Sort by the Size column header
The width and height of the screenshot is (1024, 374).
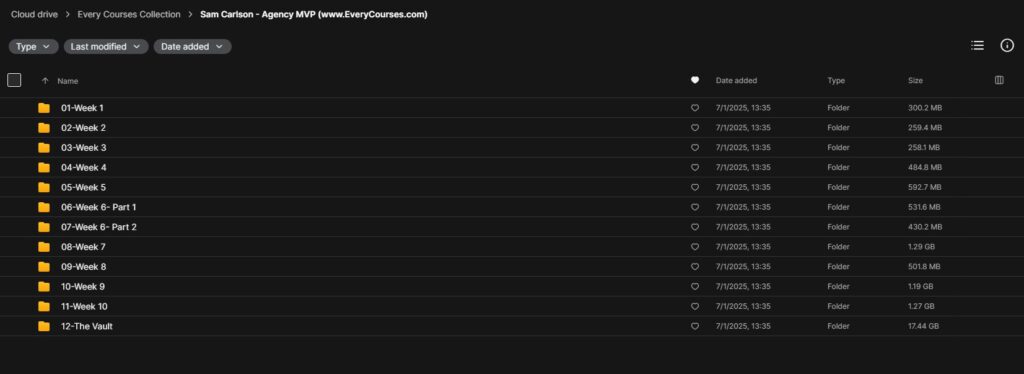915,81
